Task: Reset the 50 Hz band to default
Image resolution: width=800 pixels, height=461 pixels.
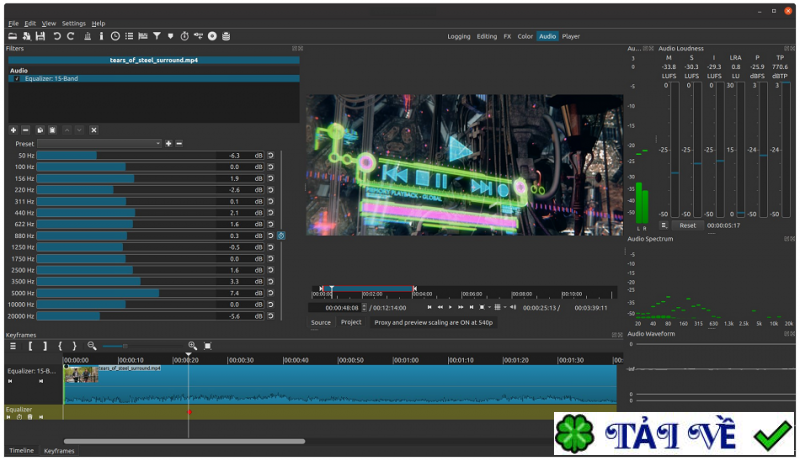Action: tap(270, 156)
